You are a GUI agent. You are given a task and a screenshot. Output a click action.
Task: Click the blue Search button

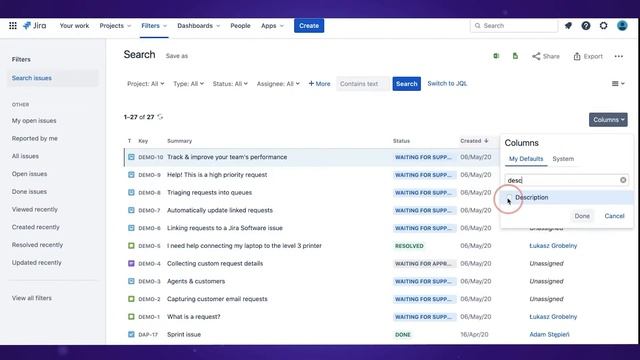click(x=407, y=84)
